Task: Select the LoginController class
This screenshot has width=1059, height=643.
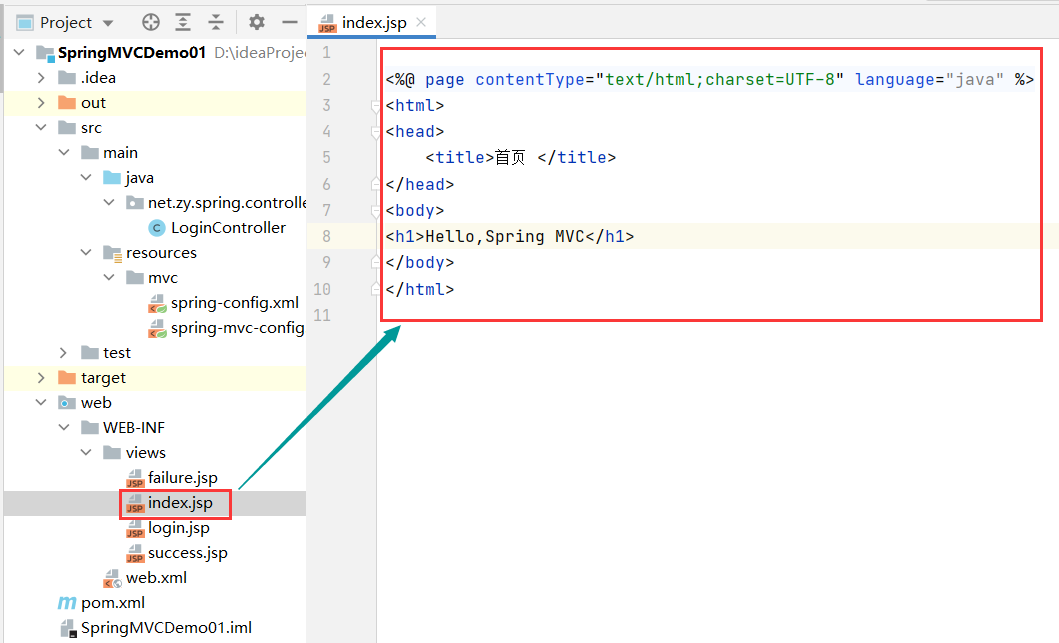Action: point(228,228)
